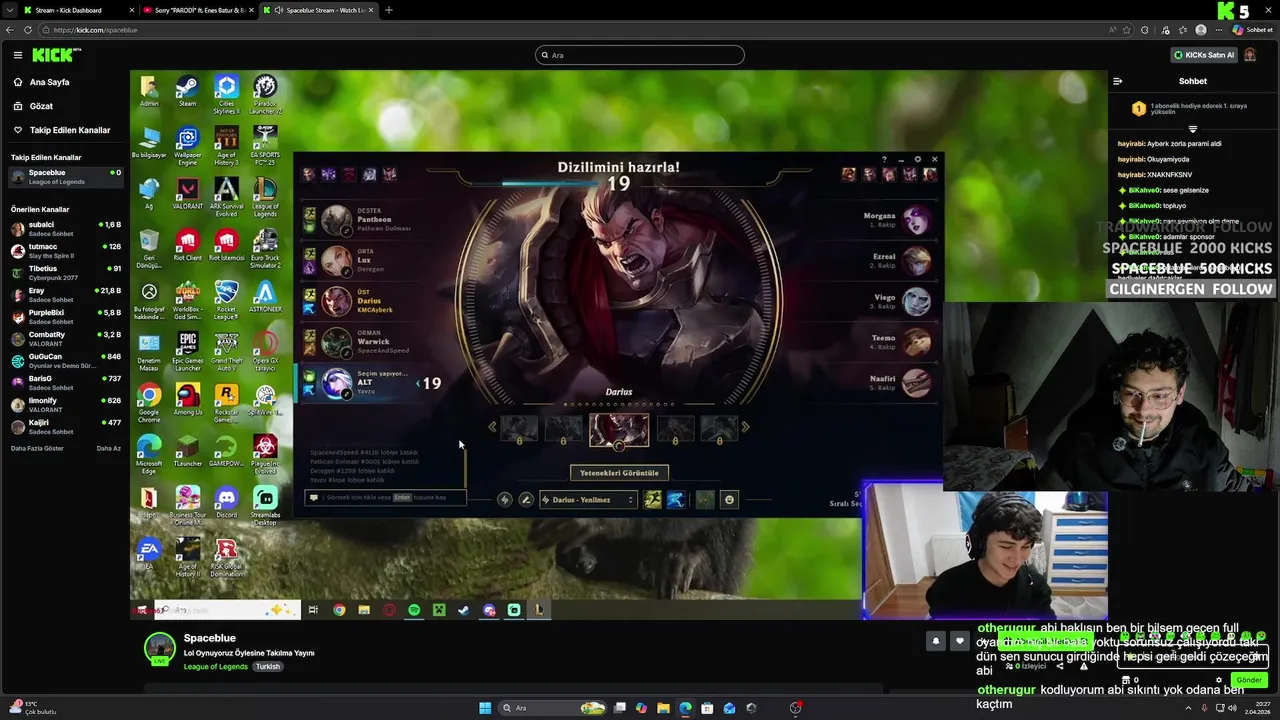Click the Kick search field Ara
The width and height of the screenshot is (1280, 720).
(640, 55)
